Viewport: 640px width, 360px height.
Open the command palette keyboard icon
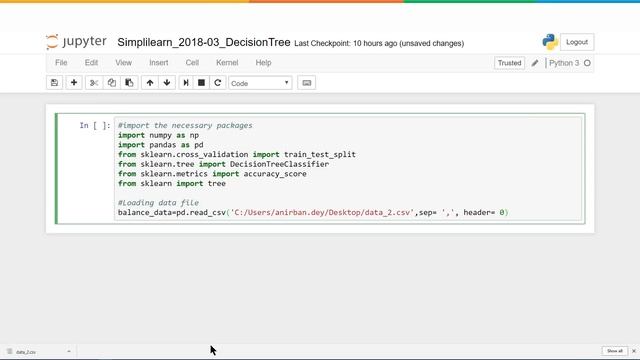pos(307,83)
